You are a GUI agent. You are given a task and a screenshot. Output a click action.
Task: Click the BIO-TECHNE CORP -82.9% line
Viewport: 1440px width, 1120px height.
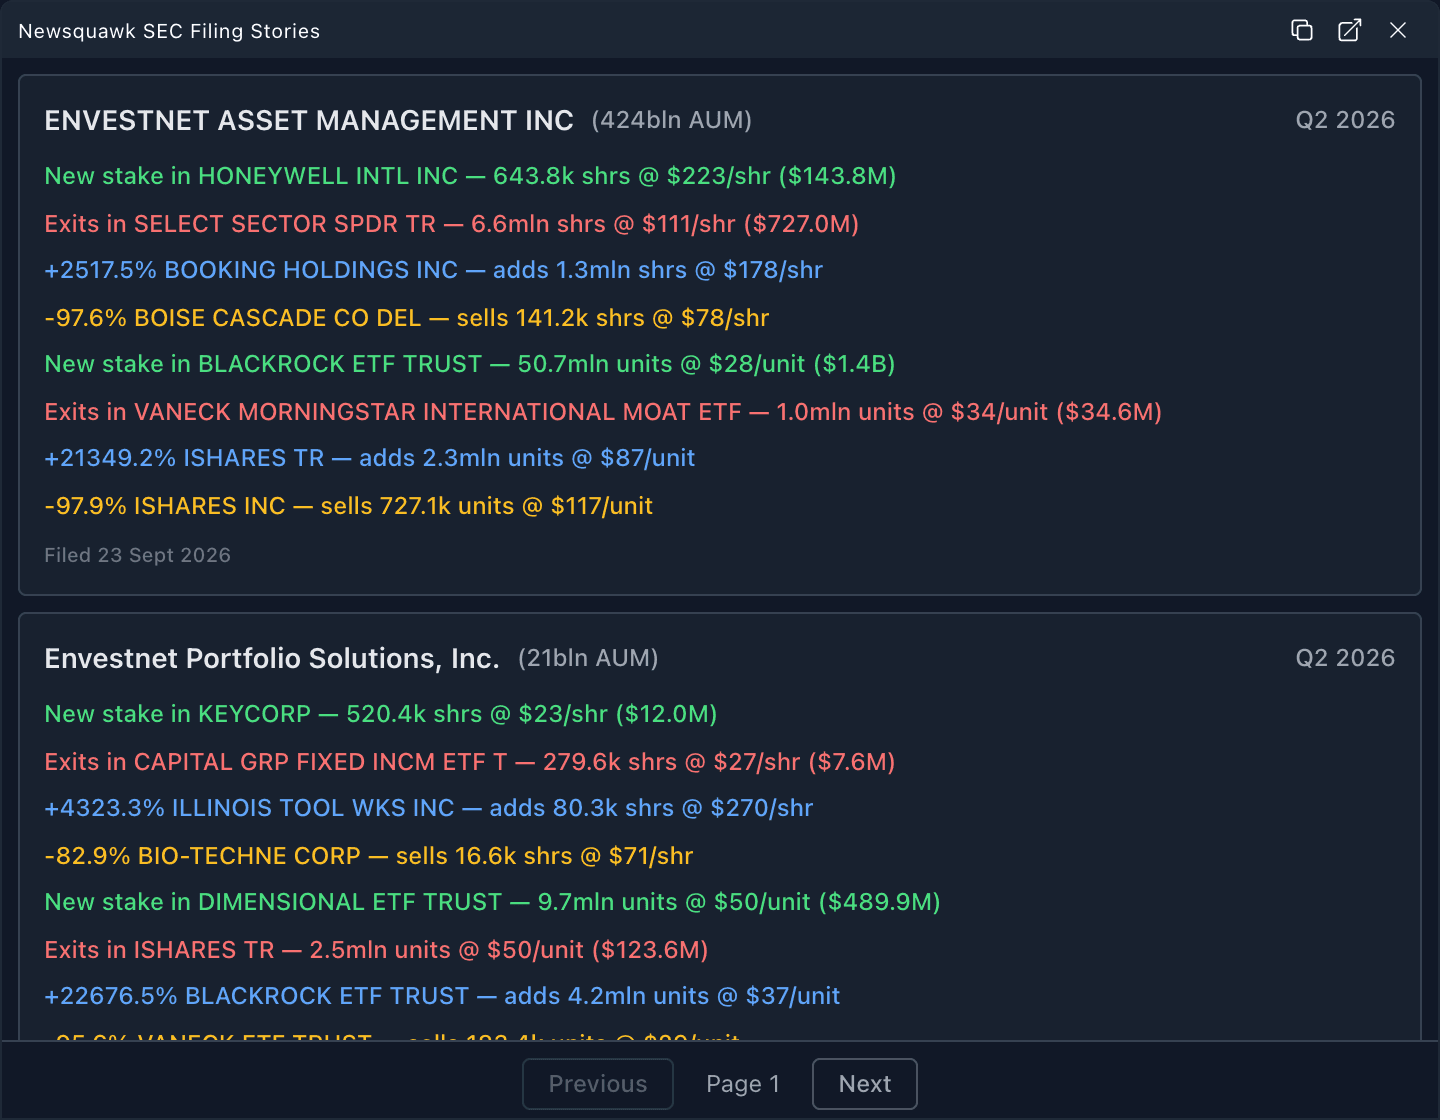369,856
